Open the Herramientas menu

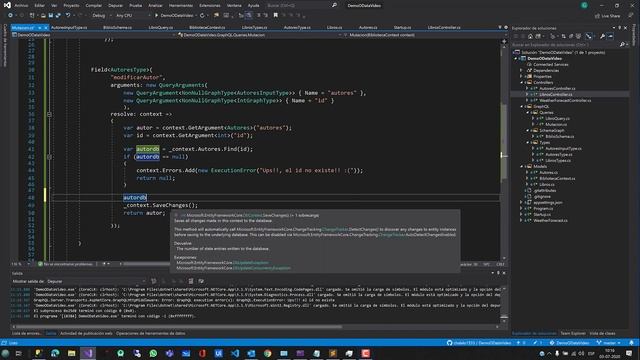click(181, 5)
